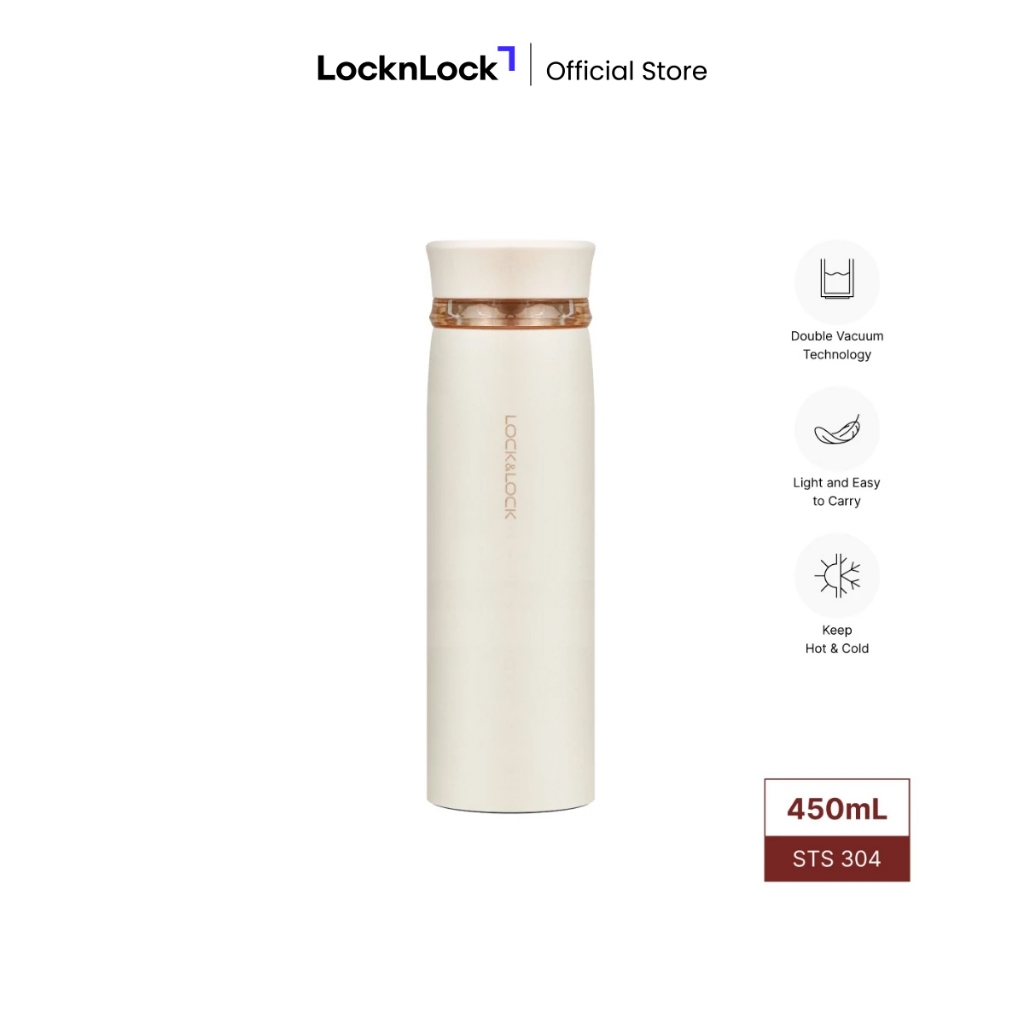
Task: Click the cream bottle cap
Action: coord(511,269)
